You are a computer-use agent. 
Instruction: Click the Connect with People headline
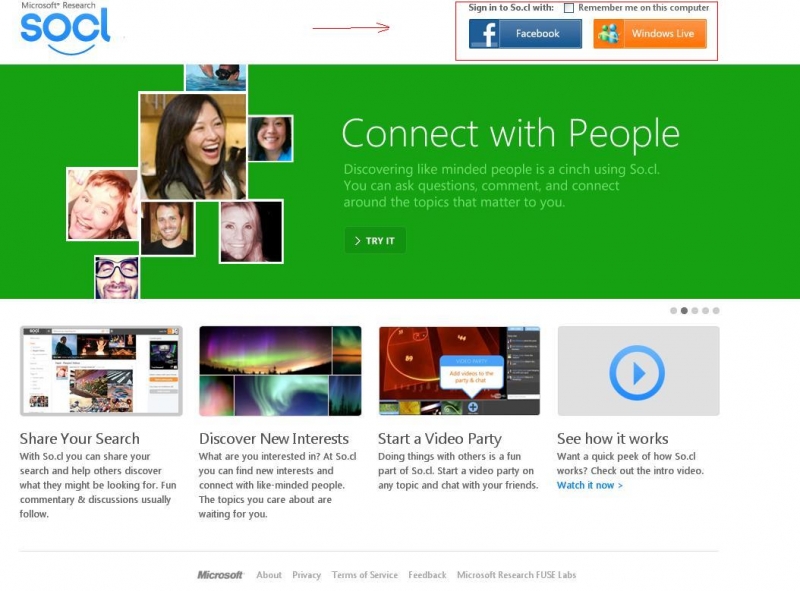coord(511,134)
